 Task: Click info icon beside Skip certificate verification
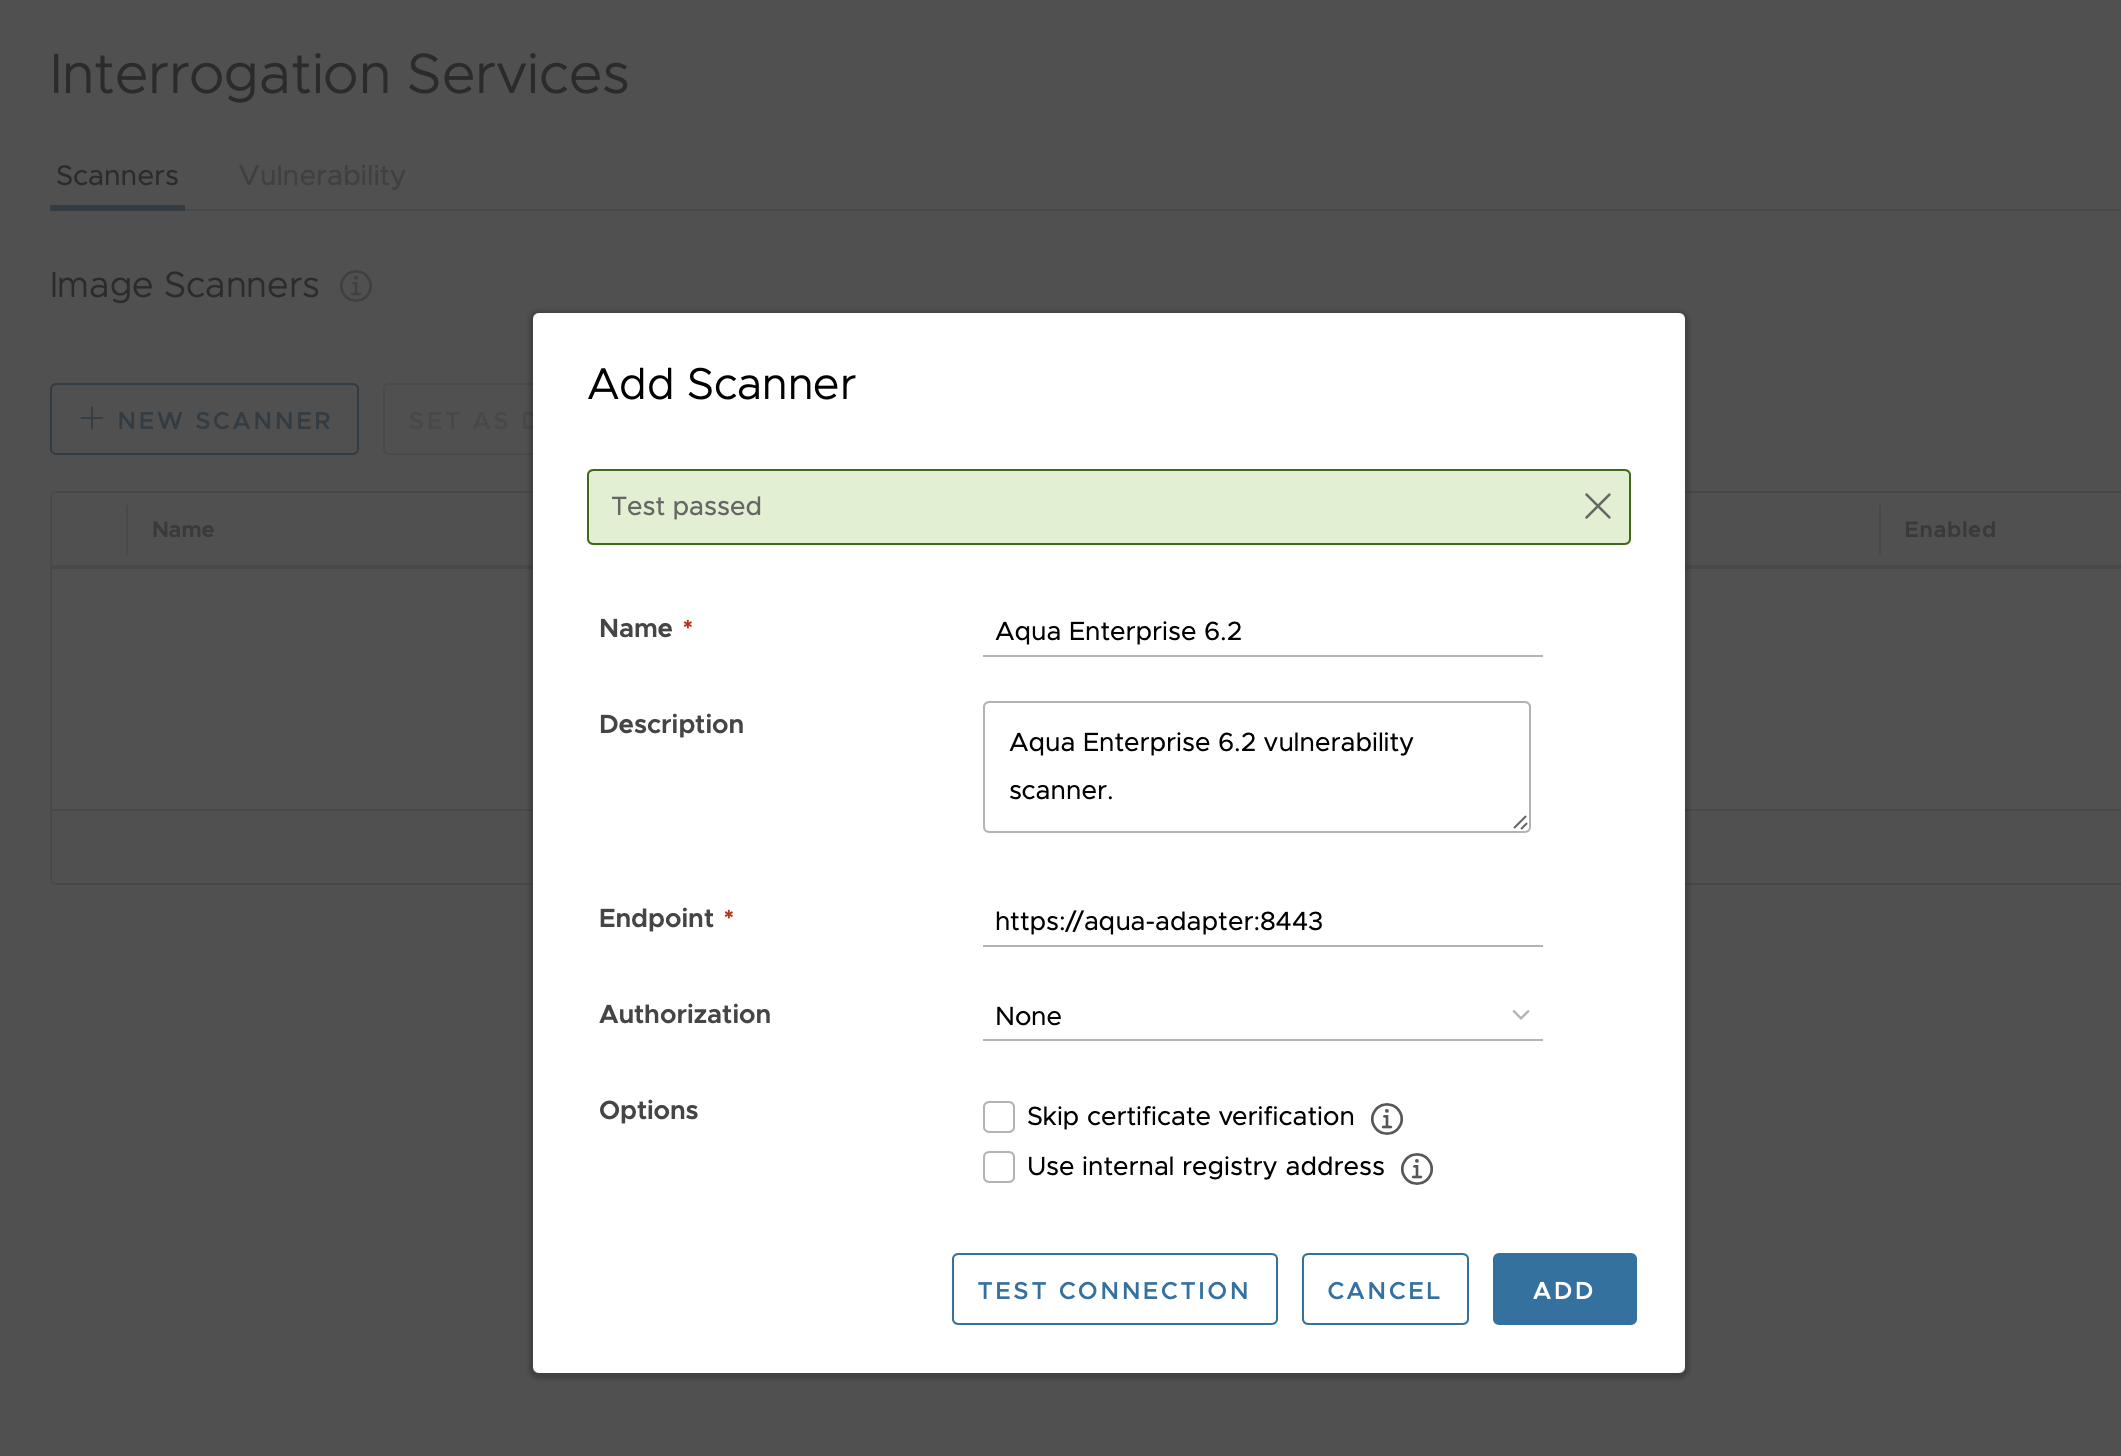[x=1386, y=1118]
